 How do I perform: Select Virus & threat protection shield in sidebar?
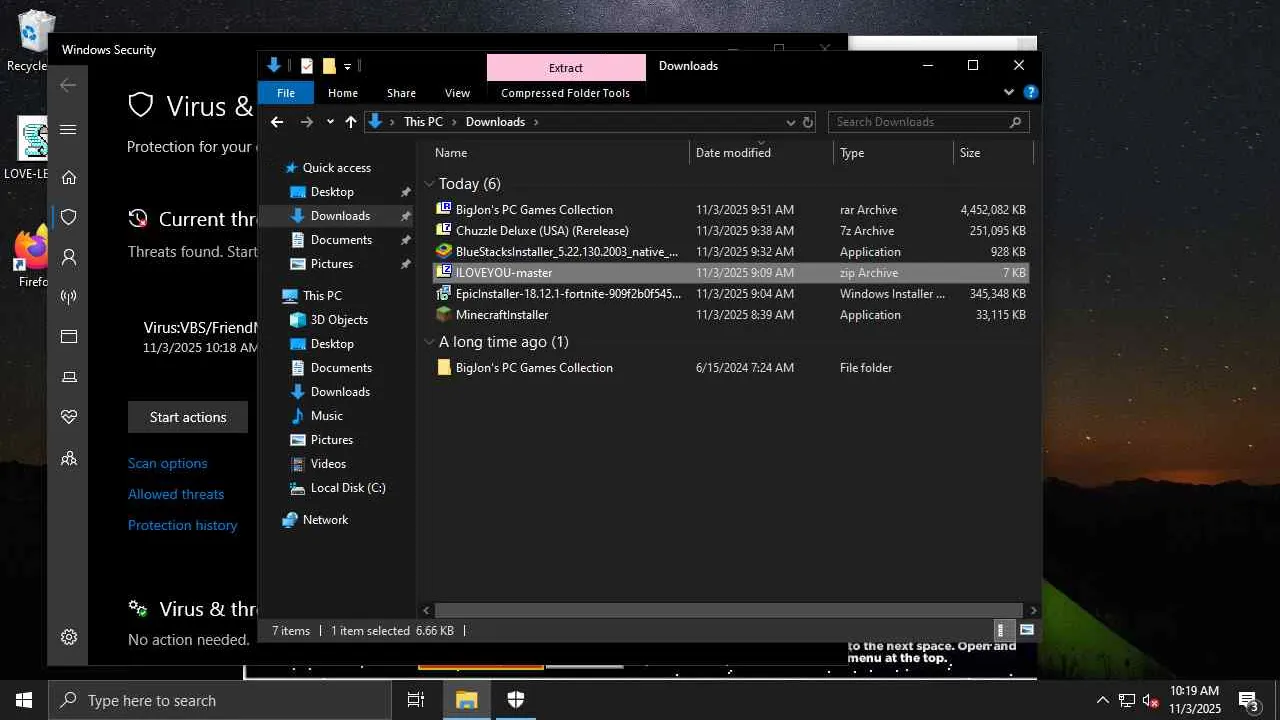point(69,217)
